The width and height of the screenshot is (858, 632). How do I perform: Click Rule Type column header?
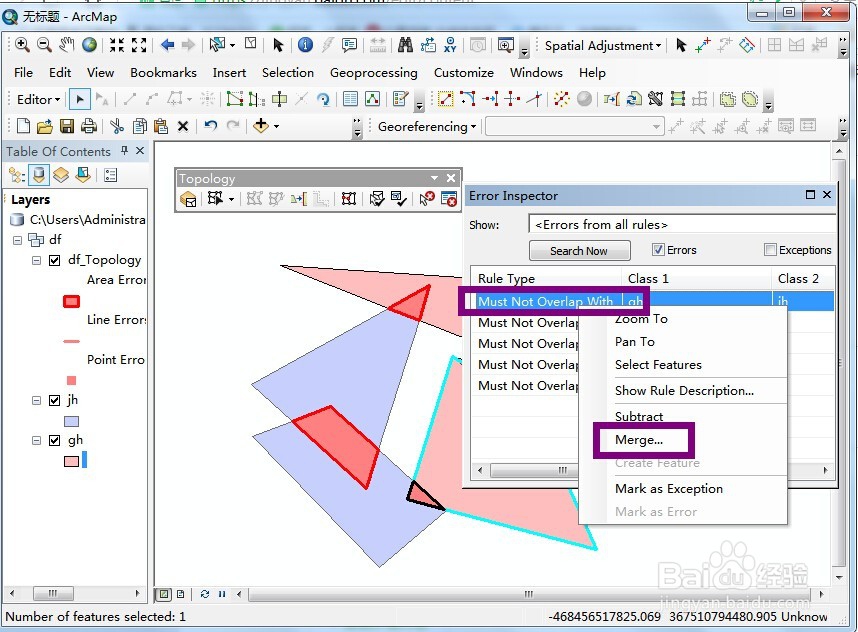click(x=546, y=279)
